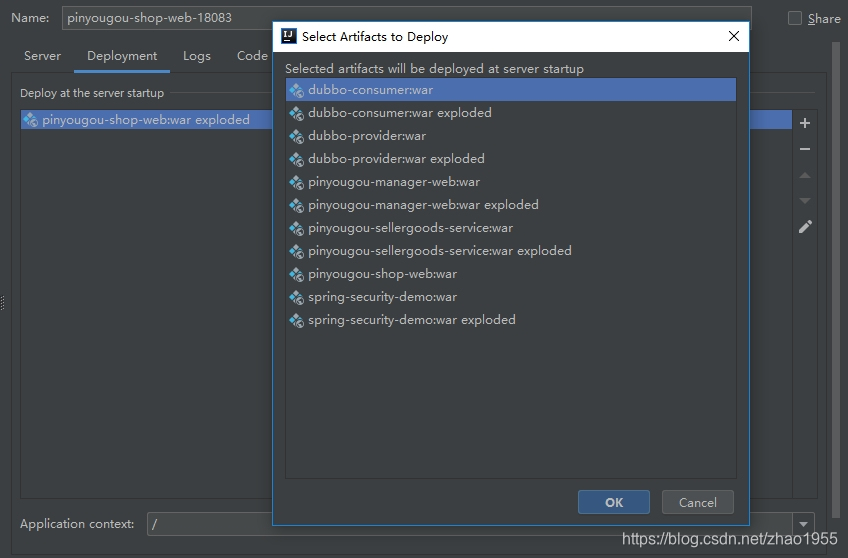The width and height of the screenshot is (848, 558).
Task: Select pinyougou-shop-web:war in dialog list
Action: pyautogui.click(x=511, y=274)
